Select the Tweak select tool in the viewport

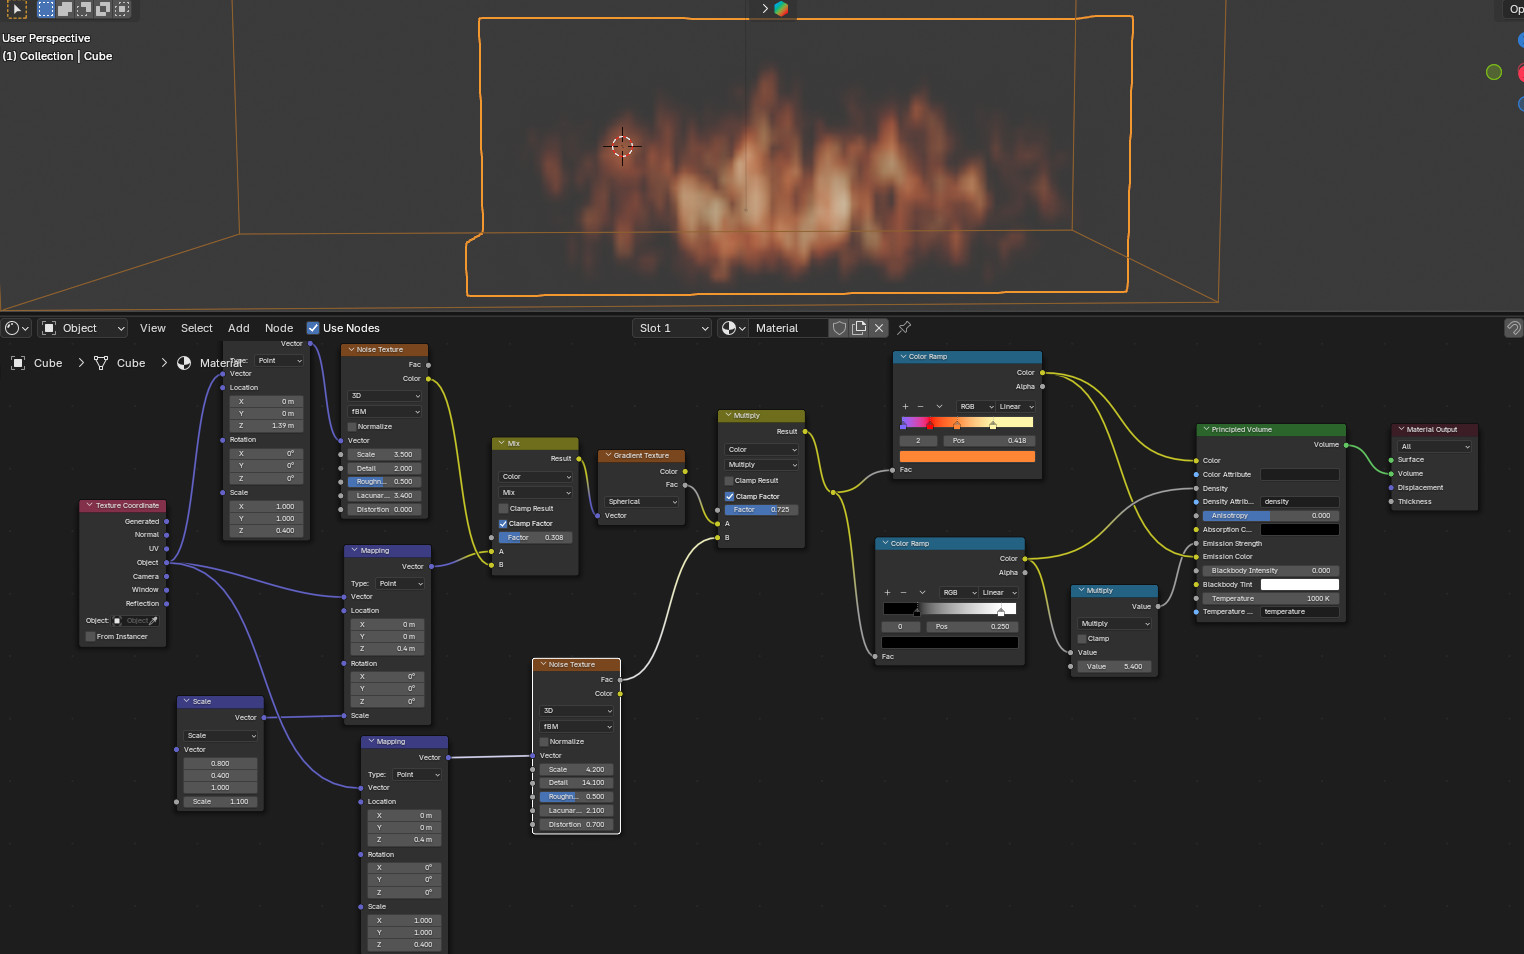(x=16, y=9)
